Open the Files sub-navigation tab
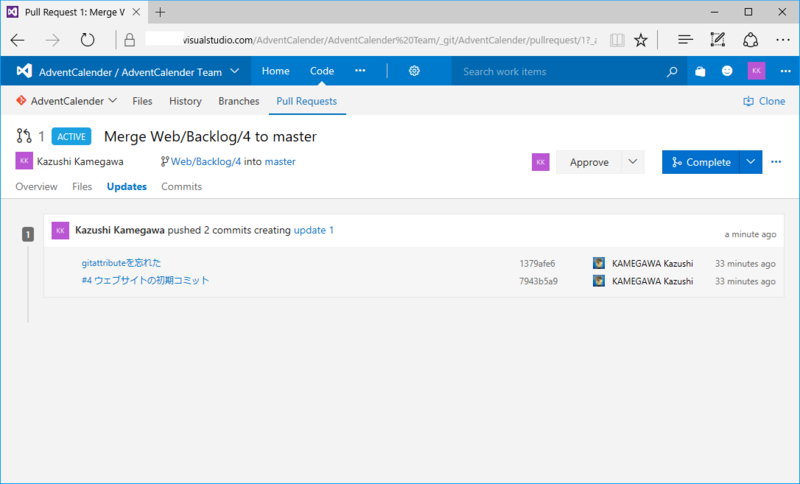The width and height of the screenshot is (800, 484). [x=142, y=101]
